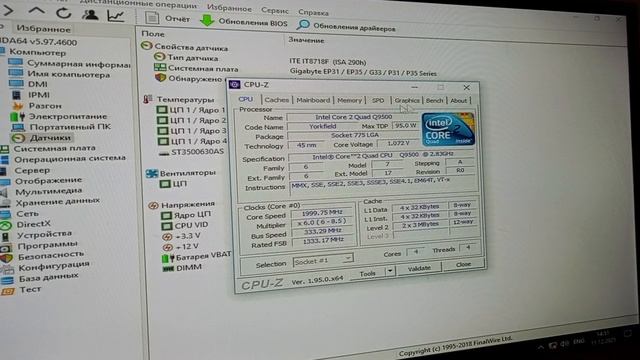Switch to SPD tab in CPU-Z
The height and width of the screenshot is (360, 640).
click(378, 100)
